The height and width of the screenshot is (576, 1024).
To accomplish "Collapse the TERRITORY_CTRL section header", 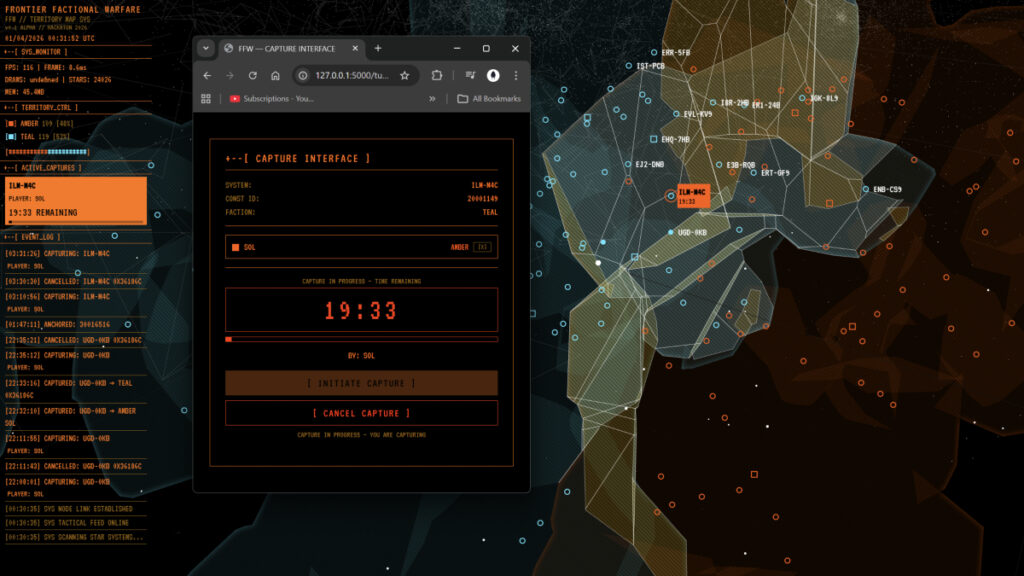I will [x=40, y=107].
